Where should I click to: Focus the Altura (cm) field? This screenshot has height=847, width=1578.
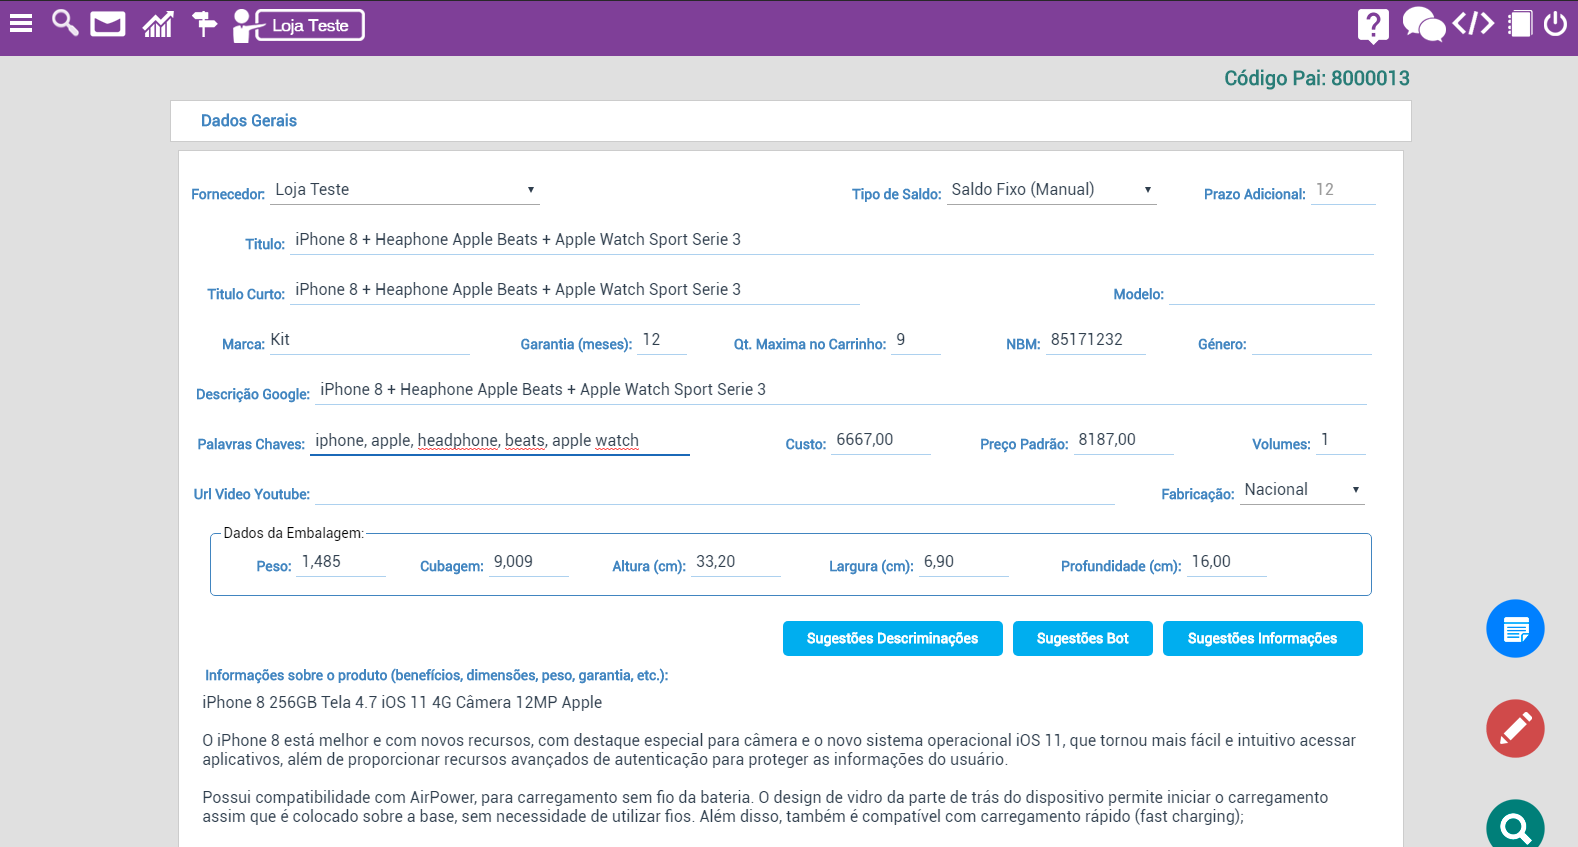pos(736,562)
